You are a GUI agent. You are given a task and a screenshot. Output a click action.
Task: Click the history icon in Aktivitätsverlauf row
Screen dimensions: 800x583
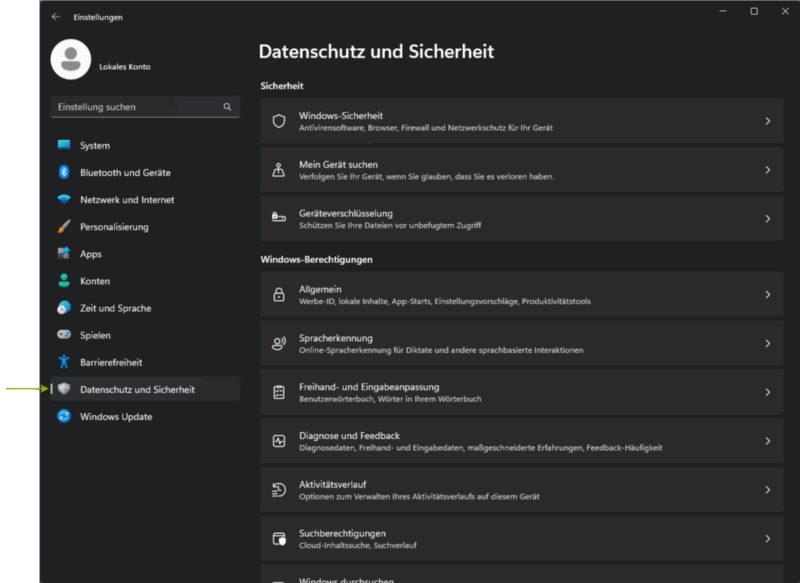click(279, 490)
